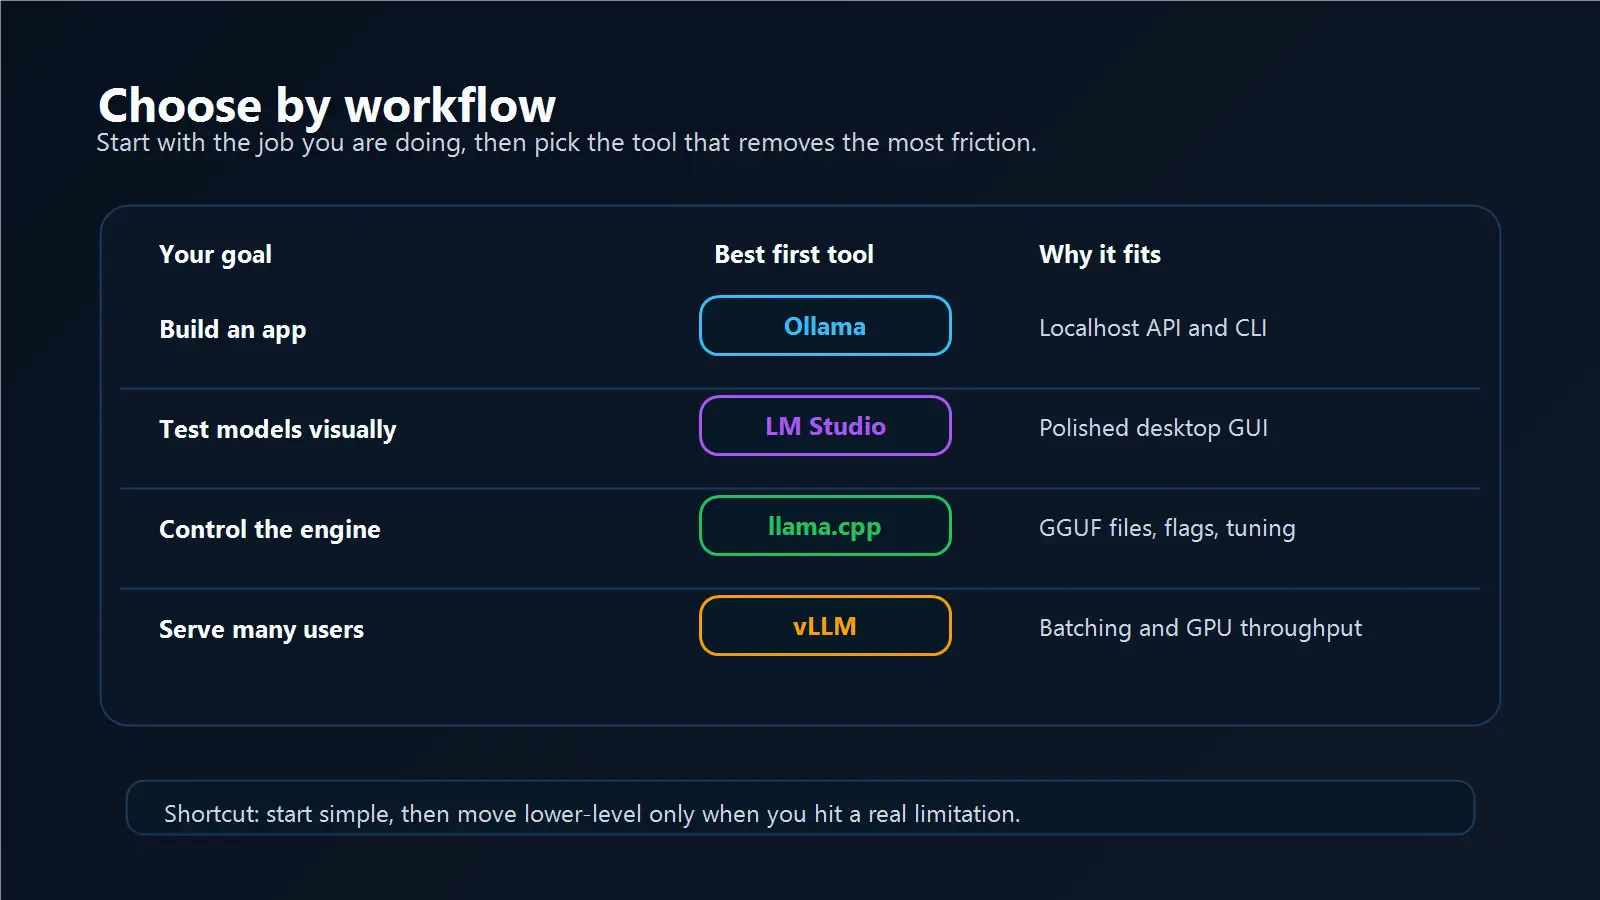Click the 'Your goal' column header
The width and height of the screenshot is (1600, 900).
tap(215, 255)
